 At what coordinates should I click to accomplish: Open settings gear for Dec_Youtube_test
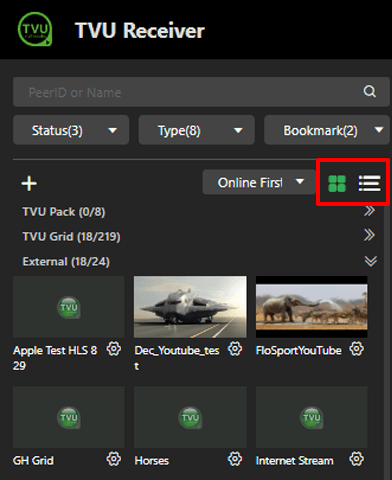(x=235, y=349)
